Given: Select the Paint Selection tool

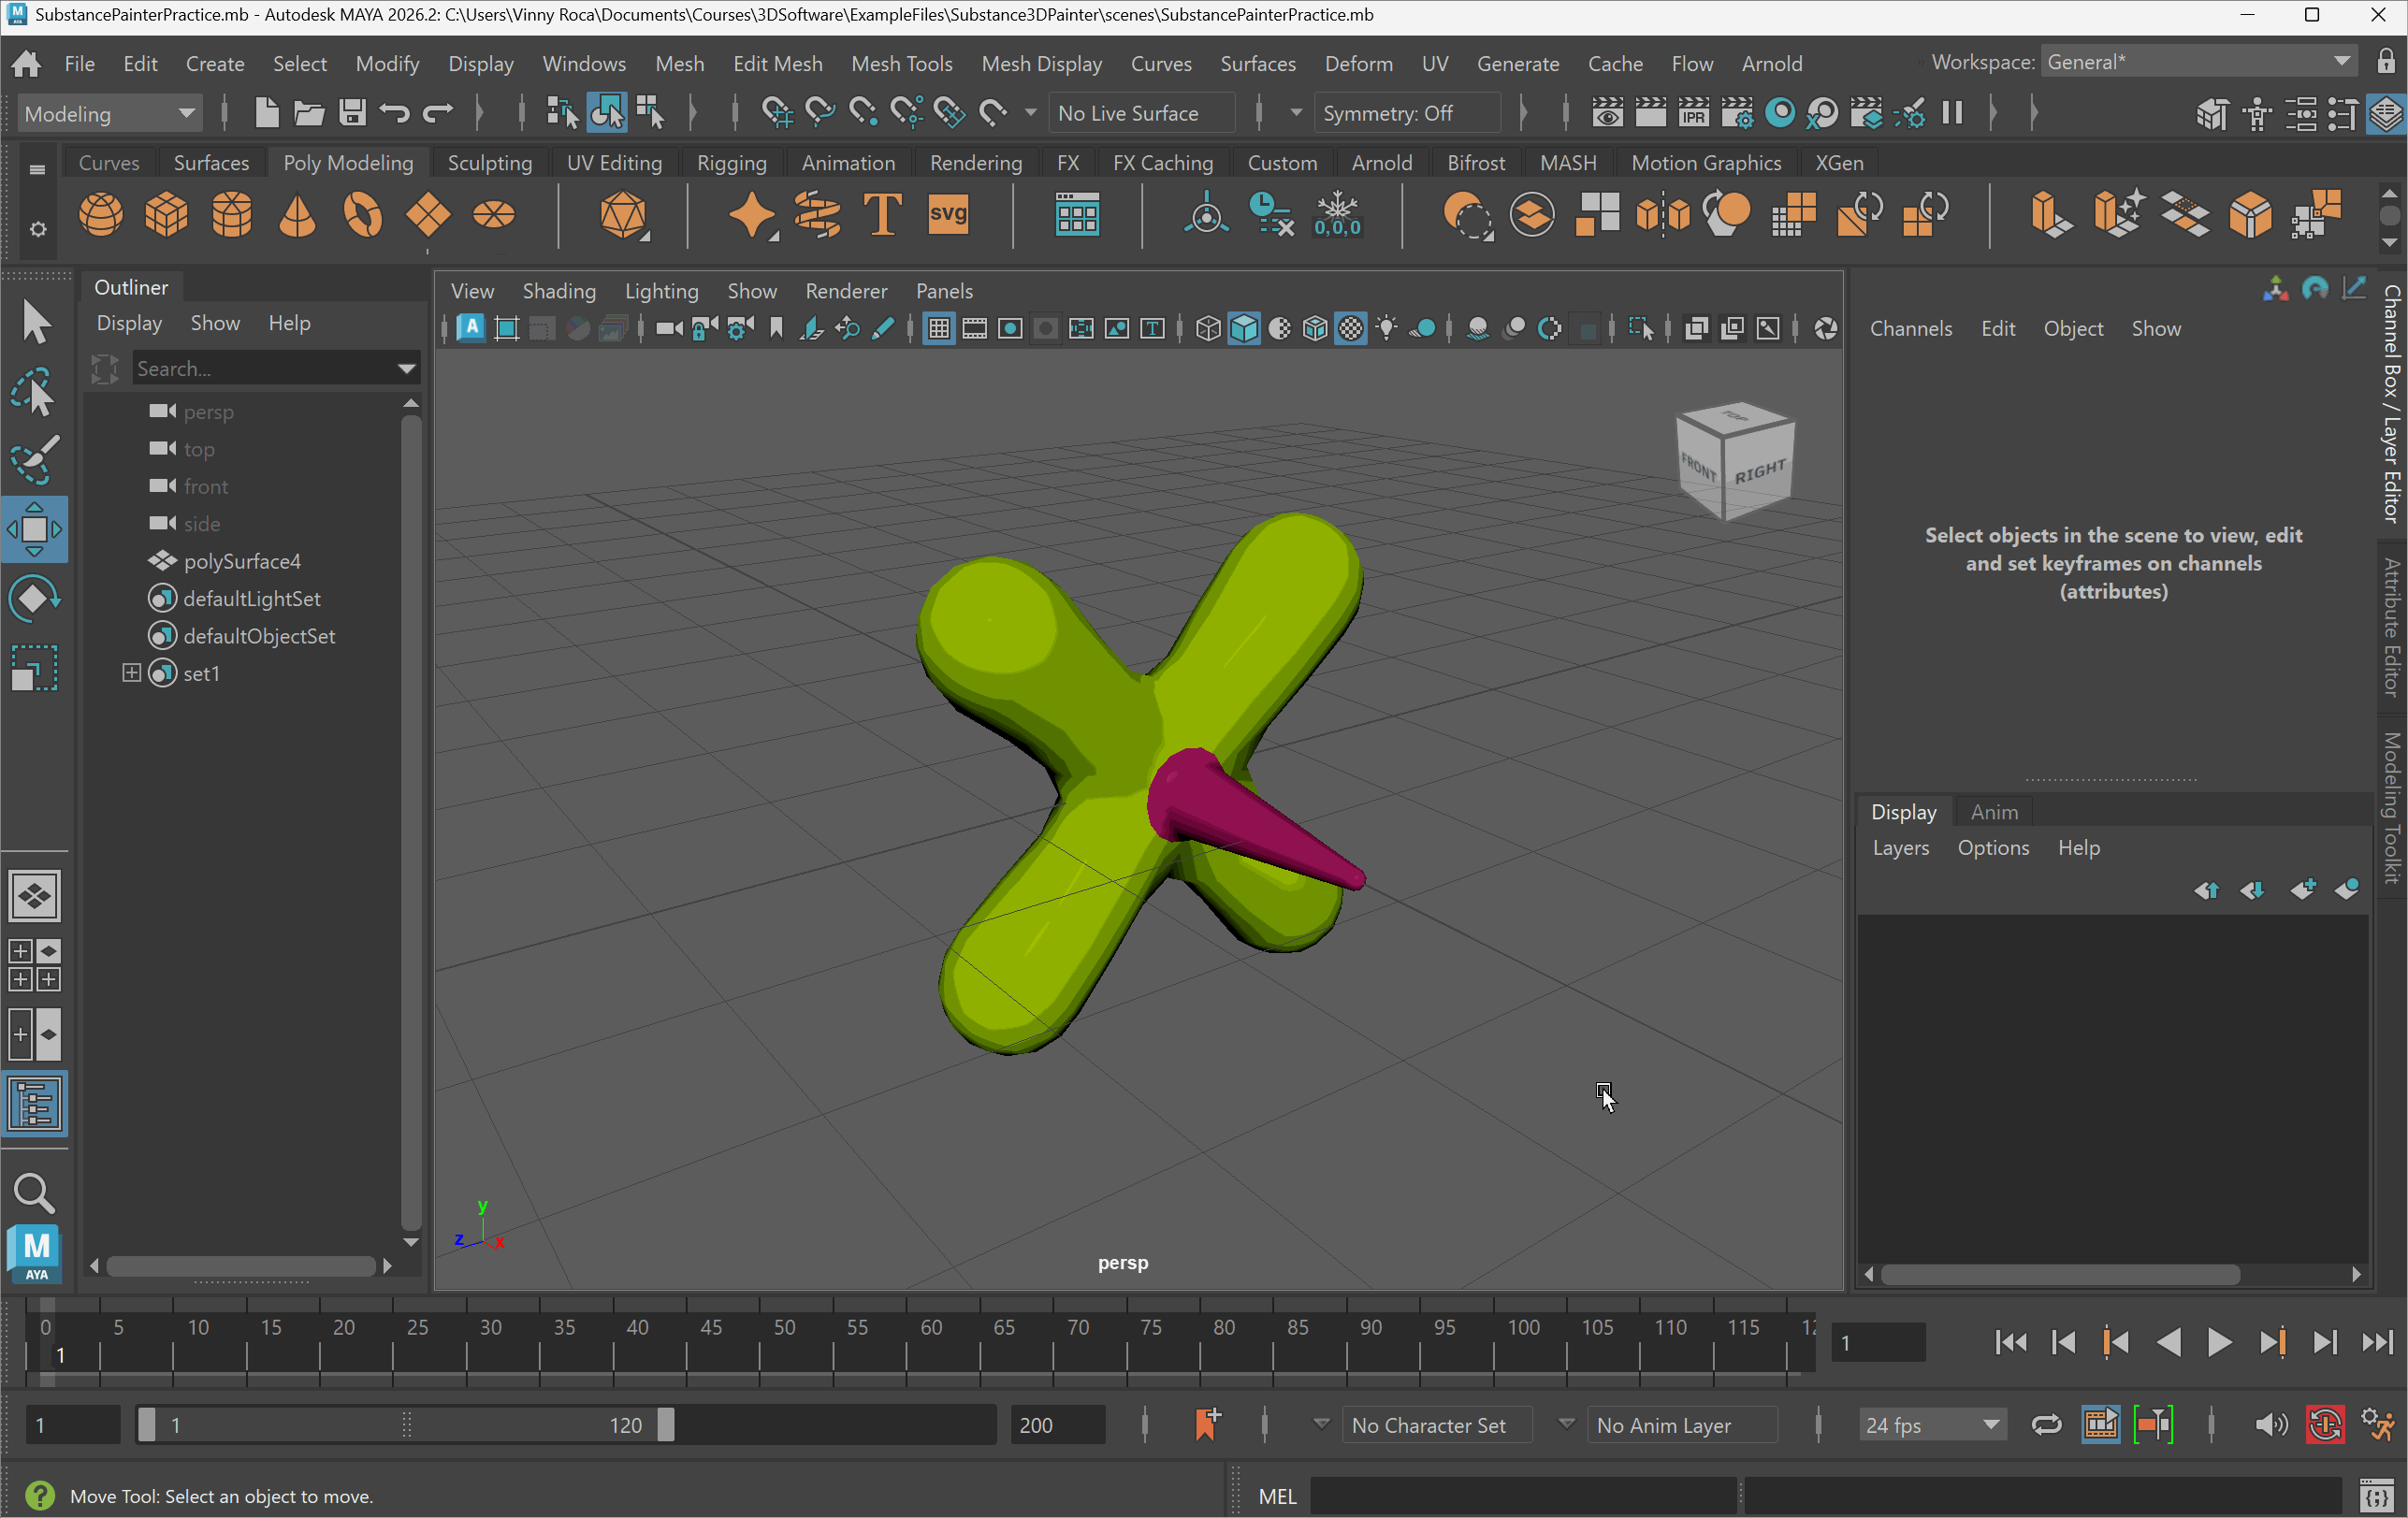Looking at the screenshot, I should tap(35, 459).
